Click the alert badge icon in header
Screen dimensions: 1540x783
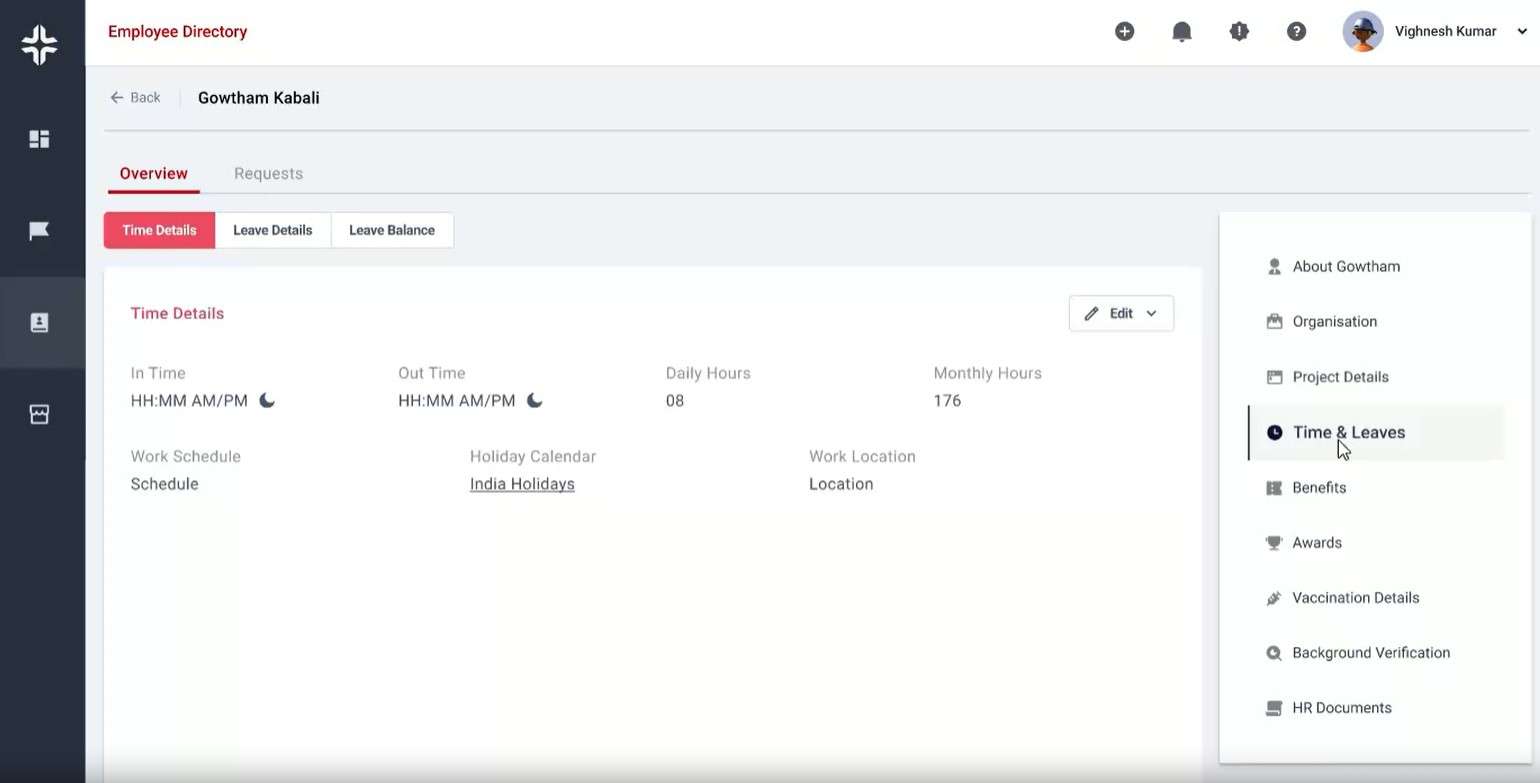pos(1239,32)
